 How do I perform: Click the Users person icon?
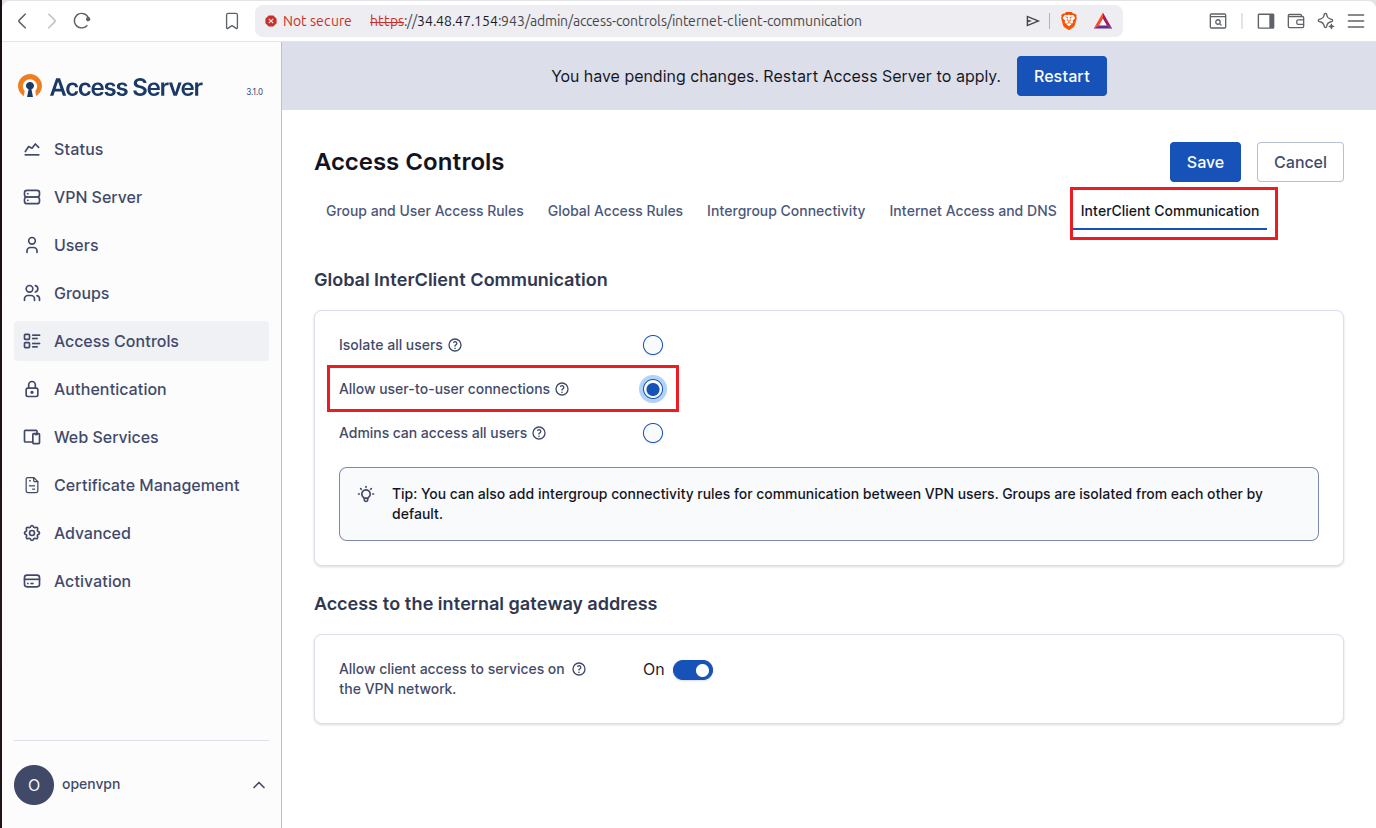tap(32, 245)
